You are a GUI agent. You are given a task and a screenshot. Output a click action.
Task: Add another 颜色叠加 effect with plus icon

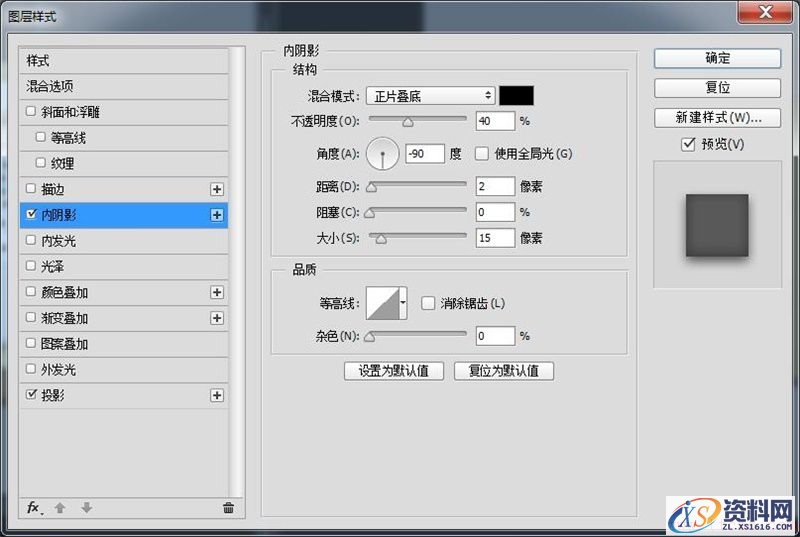pyautogui.click(x=217, y=292)
